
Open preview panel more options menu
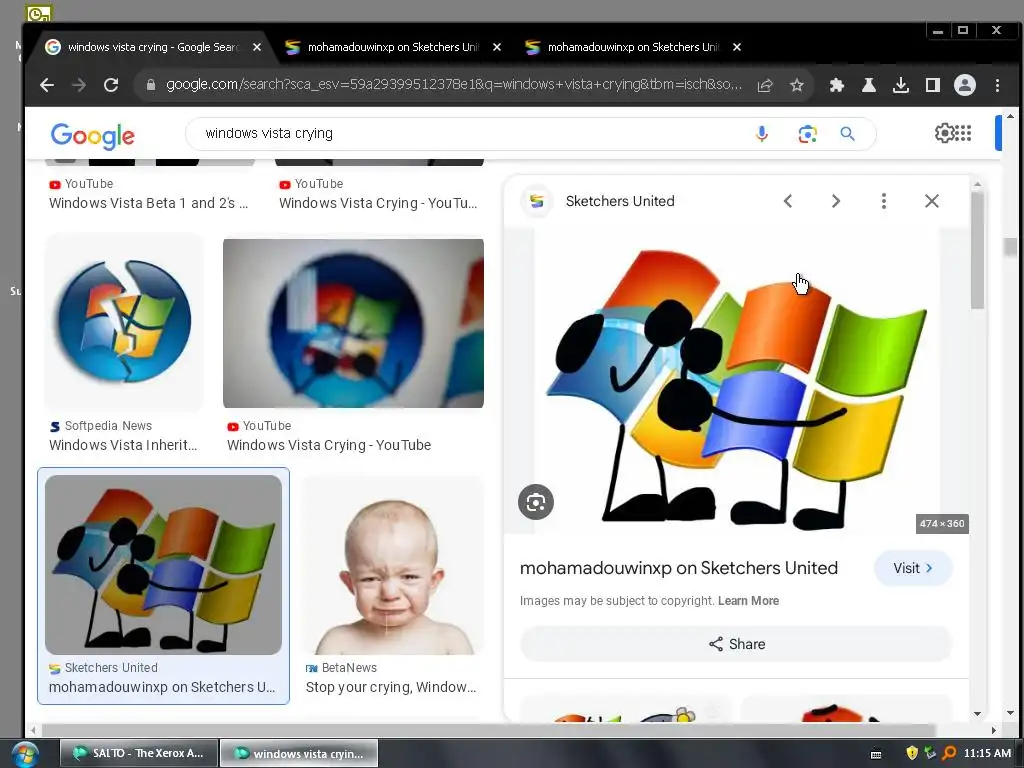(884, 201)
